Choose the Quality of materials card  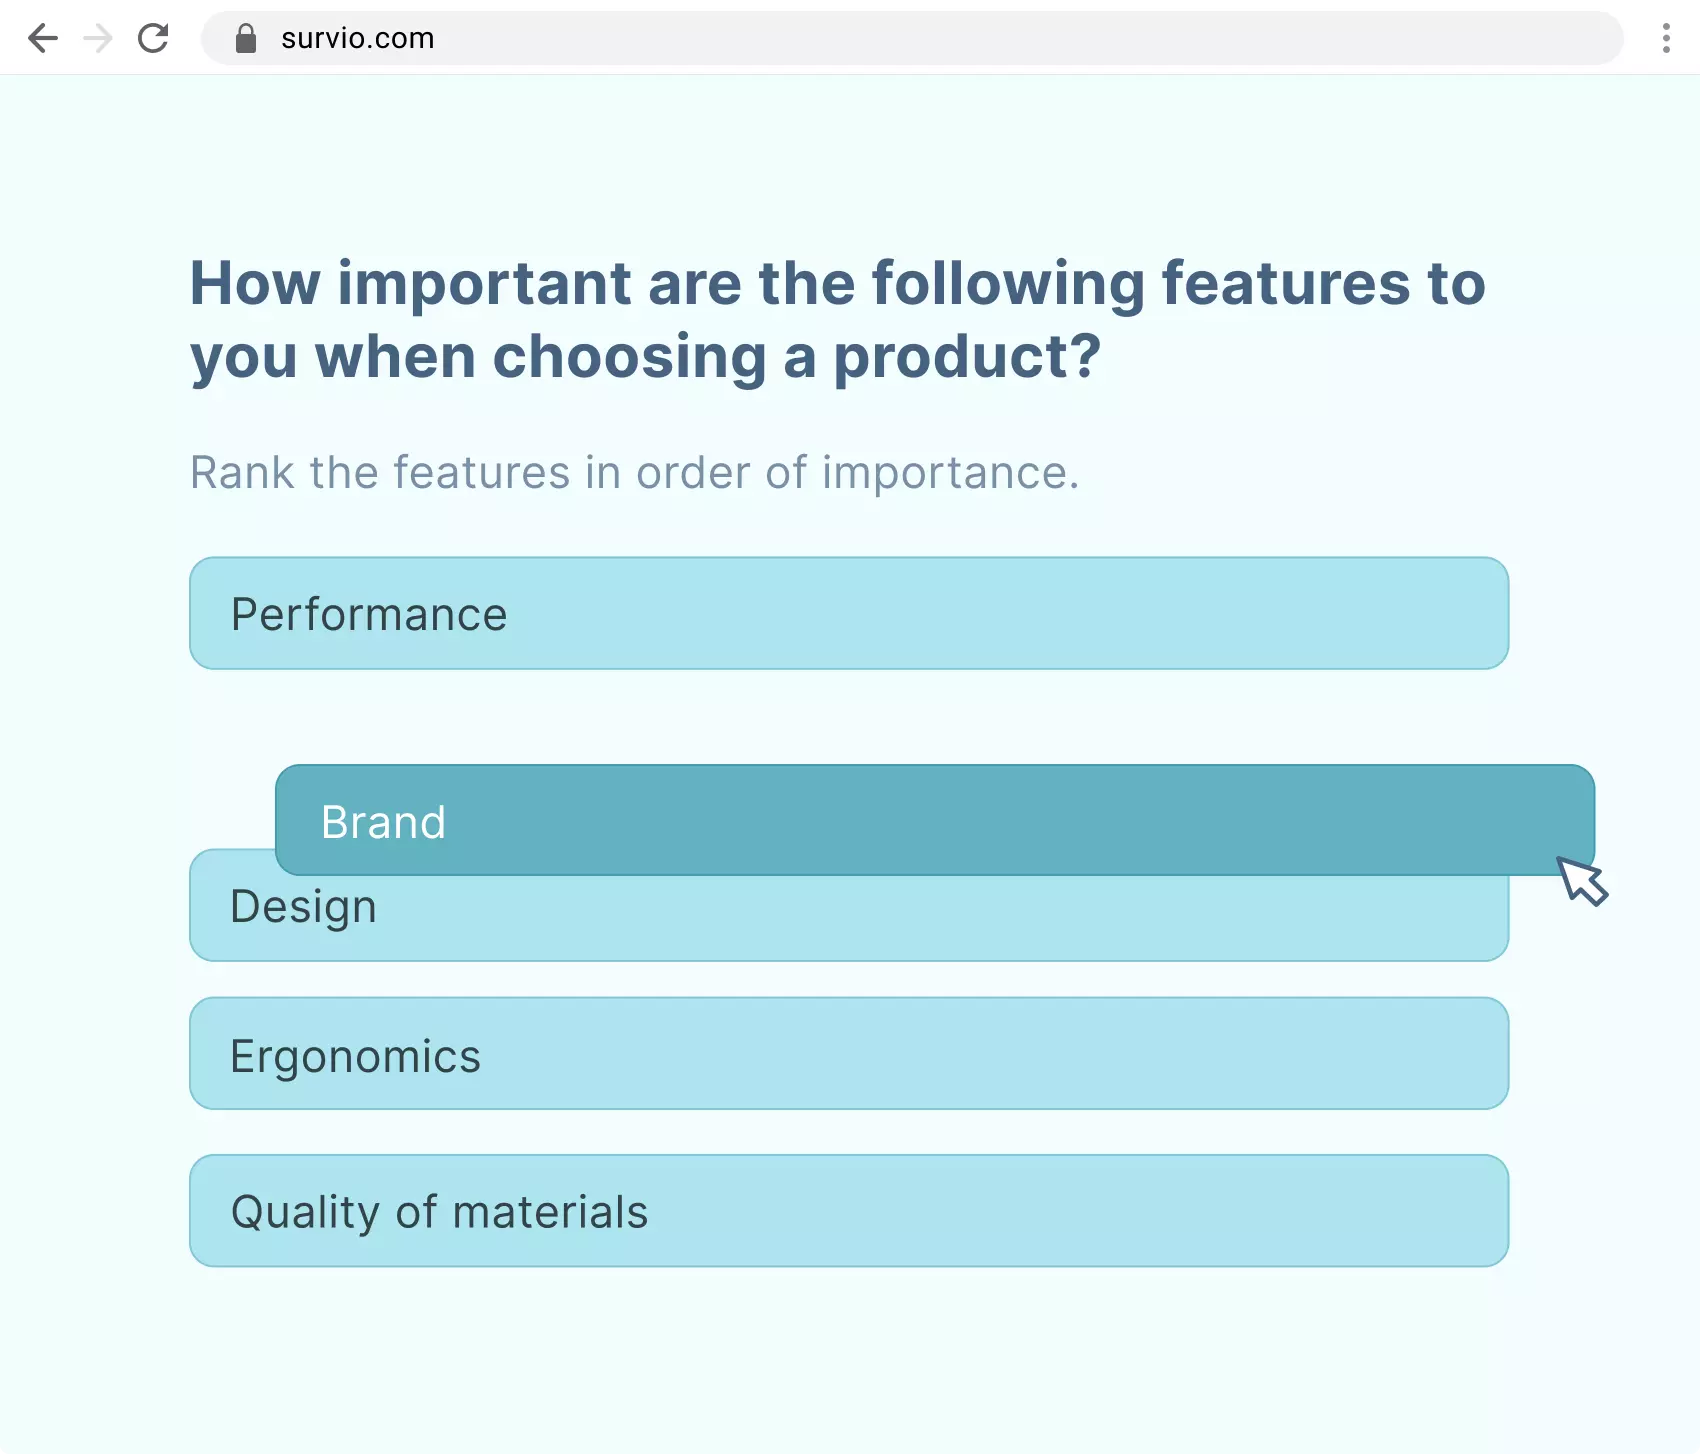[848, 1210]
